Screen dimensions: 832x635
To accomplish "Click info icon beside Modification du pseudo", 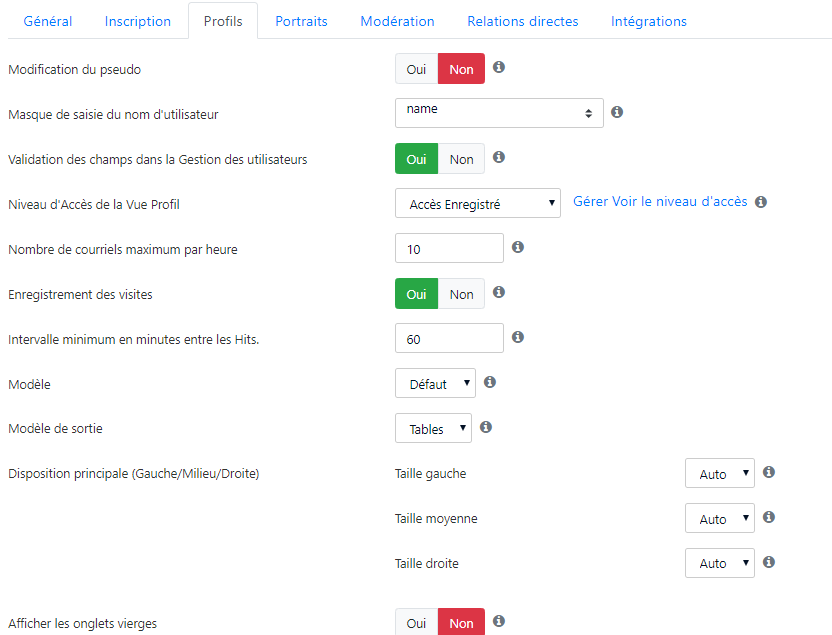I will coord(499,67).
